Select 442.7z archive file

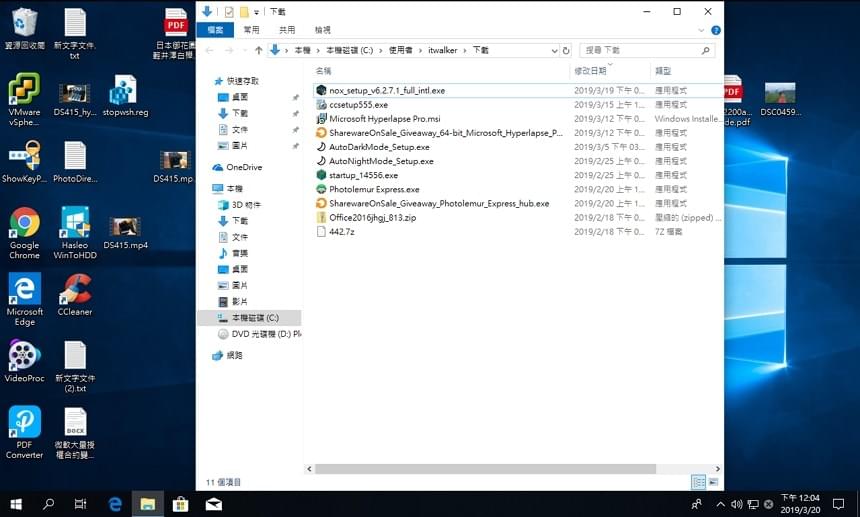[x=341, y=232]
